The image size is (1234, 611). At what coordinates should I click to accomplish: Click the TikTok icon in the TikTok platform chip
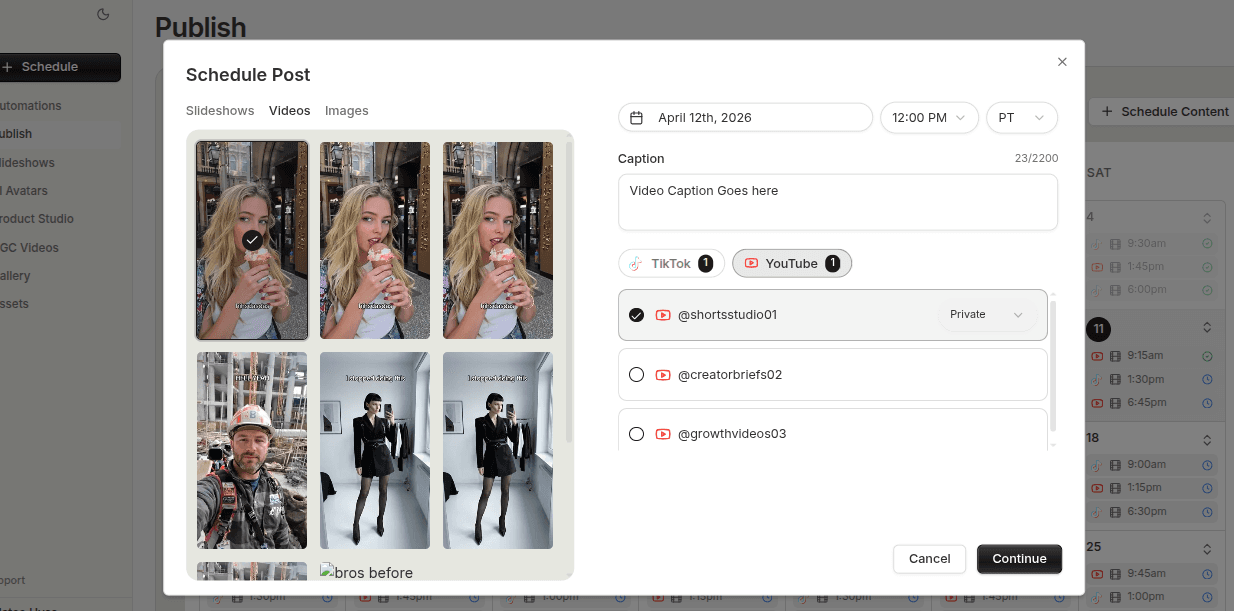click(637, 263)
